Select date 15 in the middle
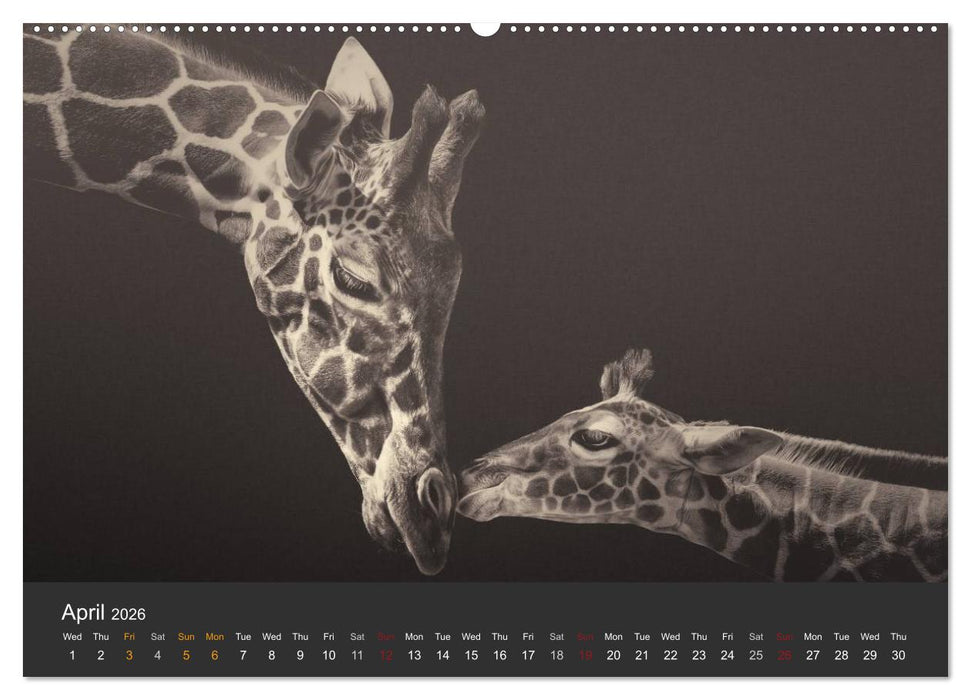This screenshot has height=700, width=971. tap(470, 652)
